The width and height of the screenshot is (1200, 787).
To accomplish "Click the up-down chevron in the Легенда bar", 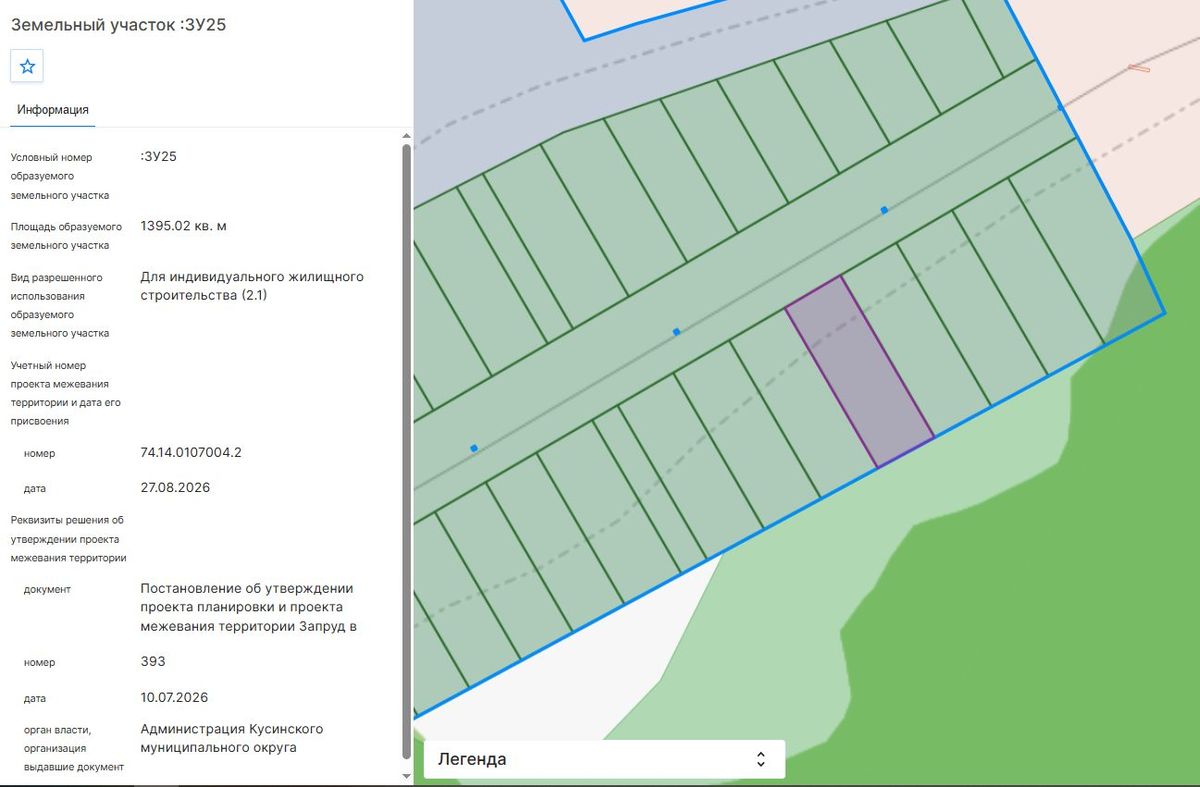I will [761, 759].
